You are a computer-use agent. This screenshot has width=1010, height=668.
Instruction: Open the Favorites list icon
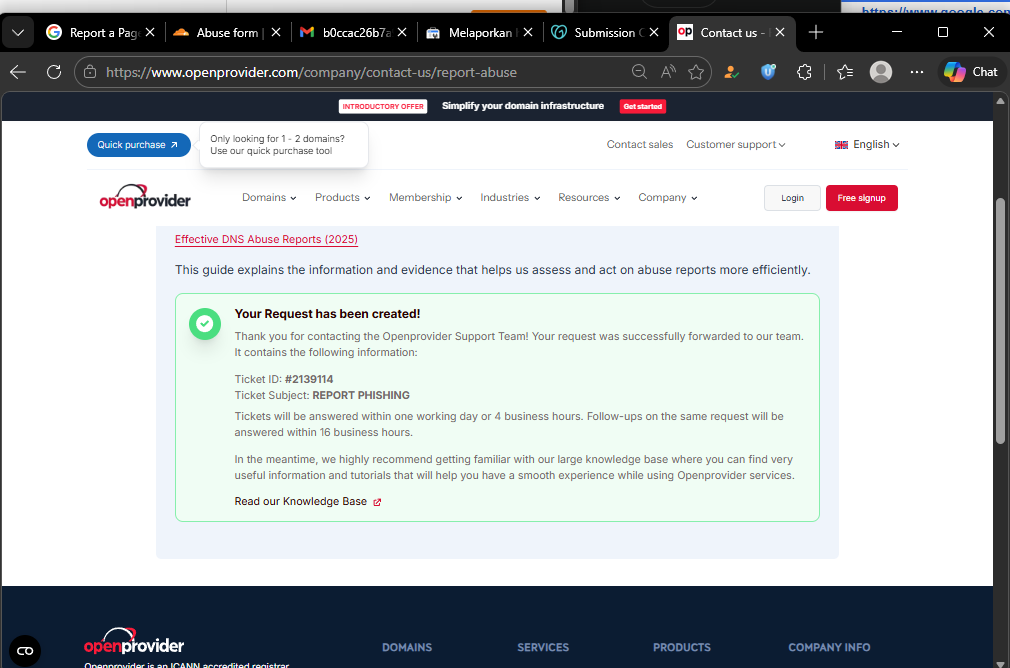point(845,72)
